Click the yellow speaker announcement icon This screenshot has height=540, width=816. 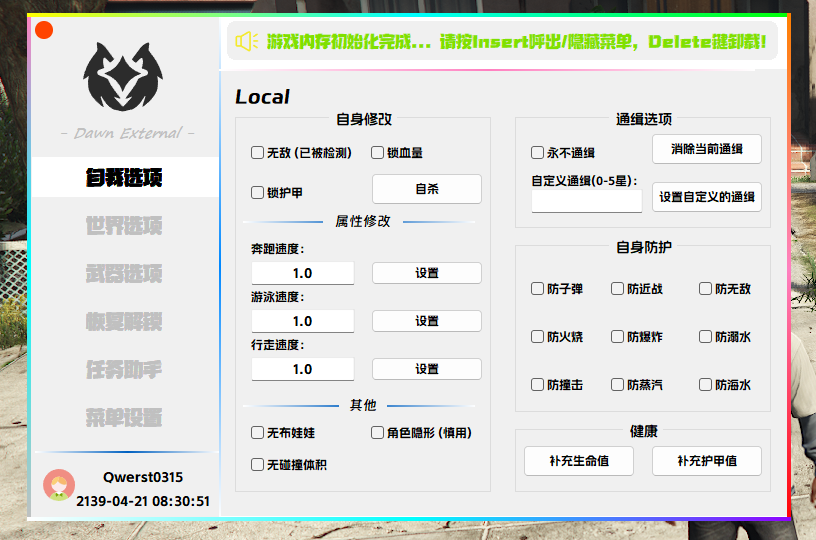tap(247, 42)
